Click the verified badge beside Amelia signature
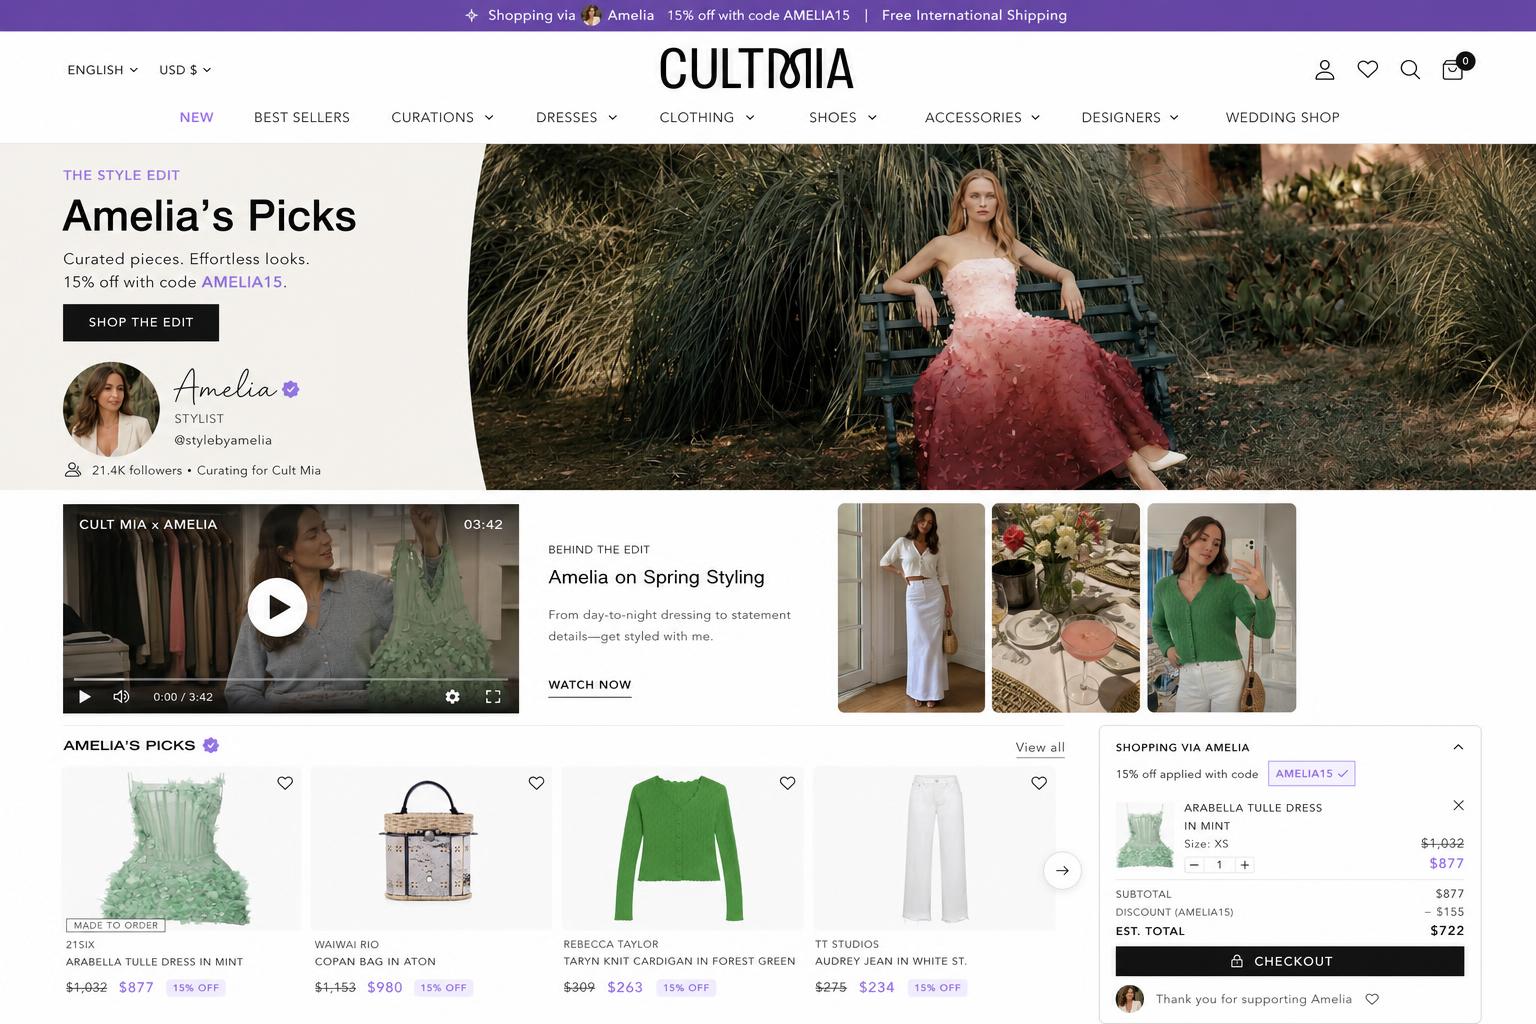 pyautogui.click(x=290, y=389)
